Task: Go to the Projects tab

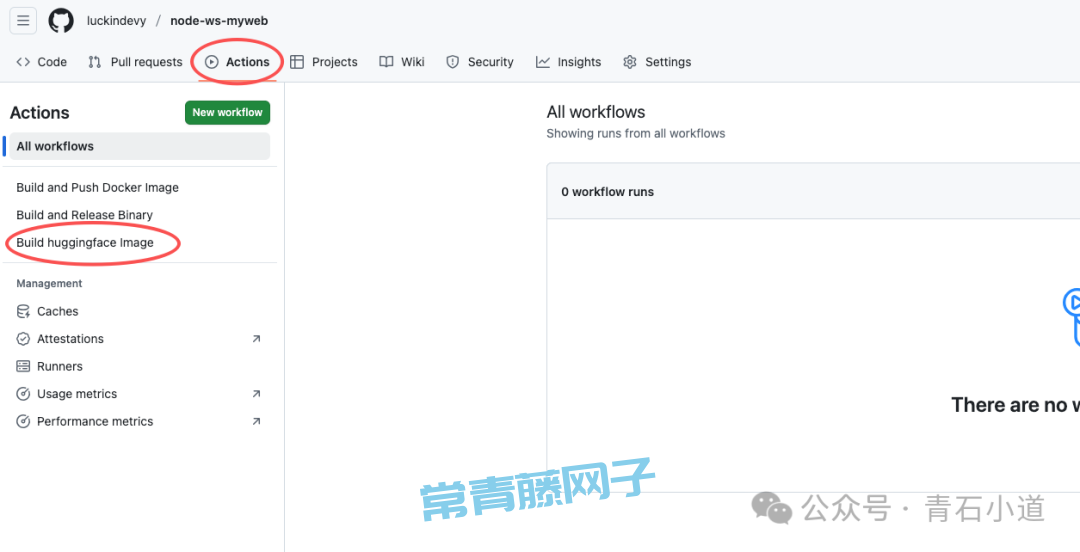Action: (x=324, y=62)
